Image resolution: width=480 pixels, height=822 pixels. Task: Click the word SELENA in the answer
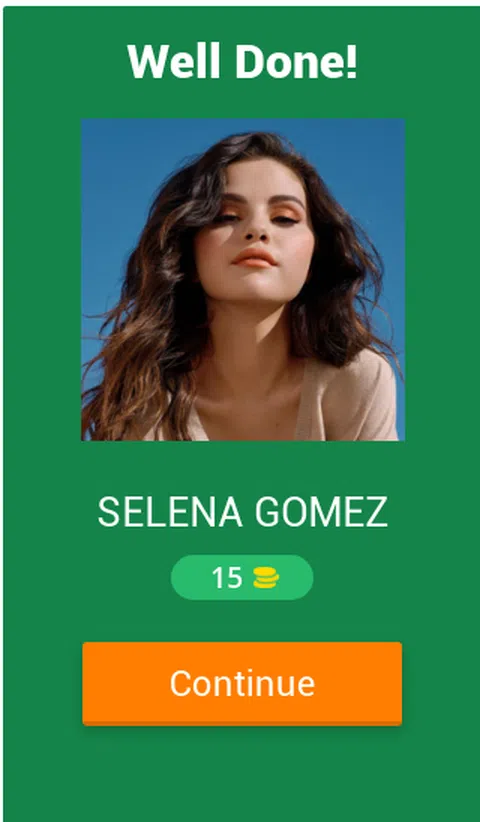tap(170, 512)
